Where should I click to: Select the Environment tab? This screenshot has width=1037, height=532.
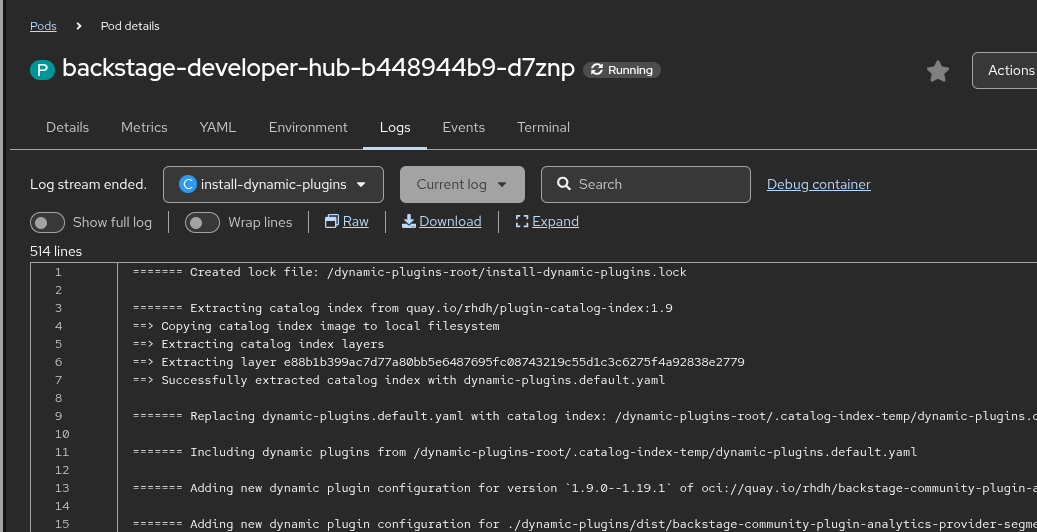click(308, 127)
